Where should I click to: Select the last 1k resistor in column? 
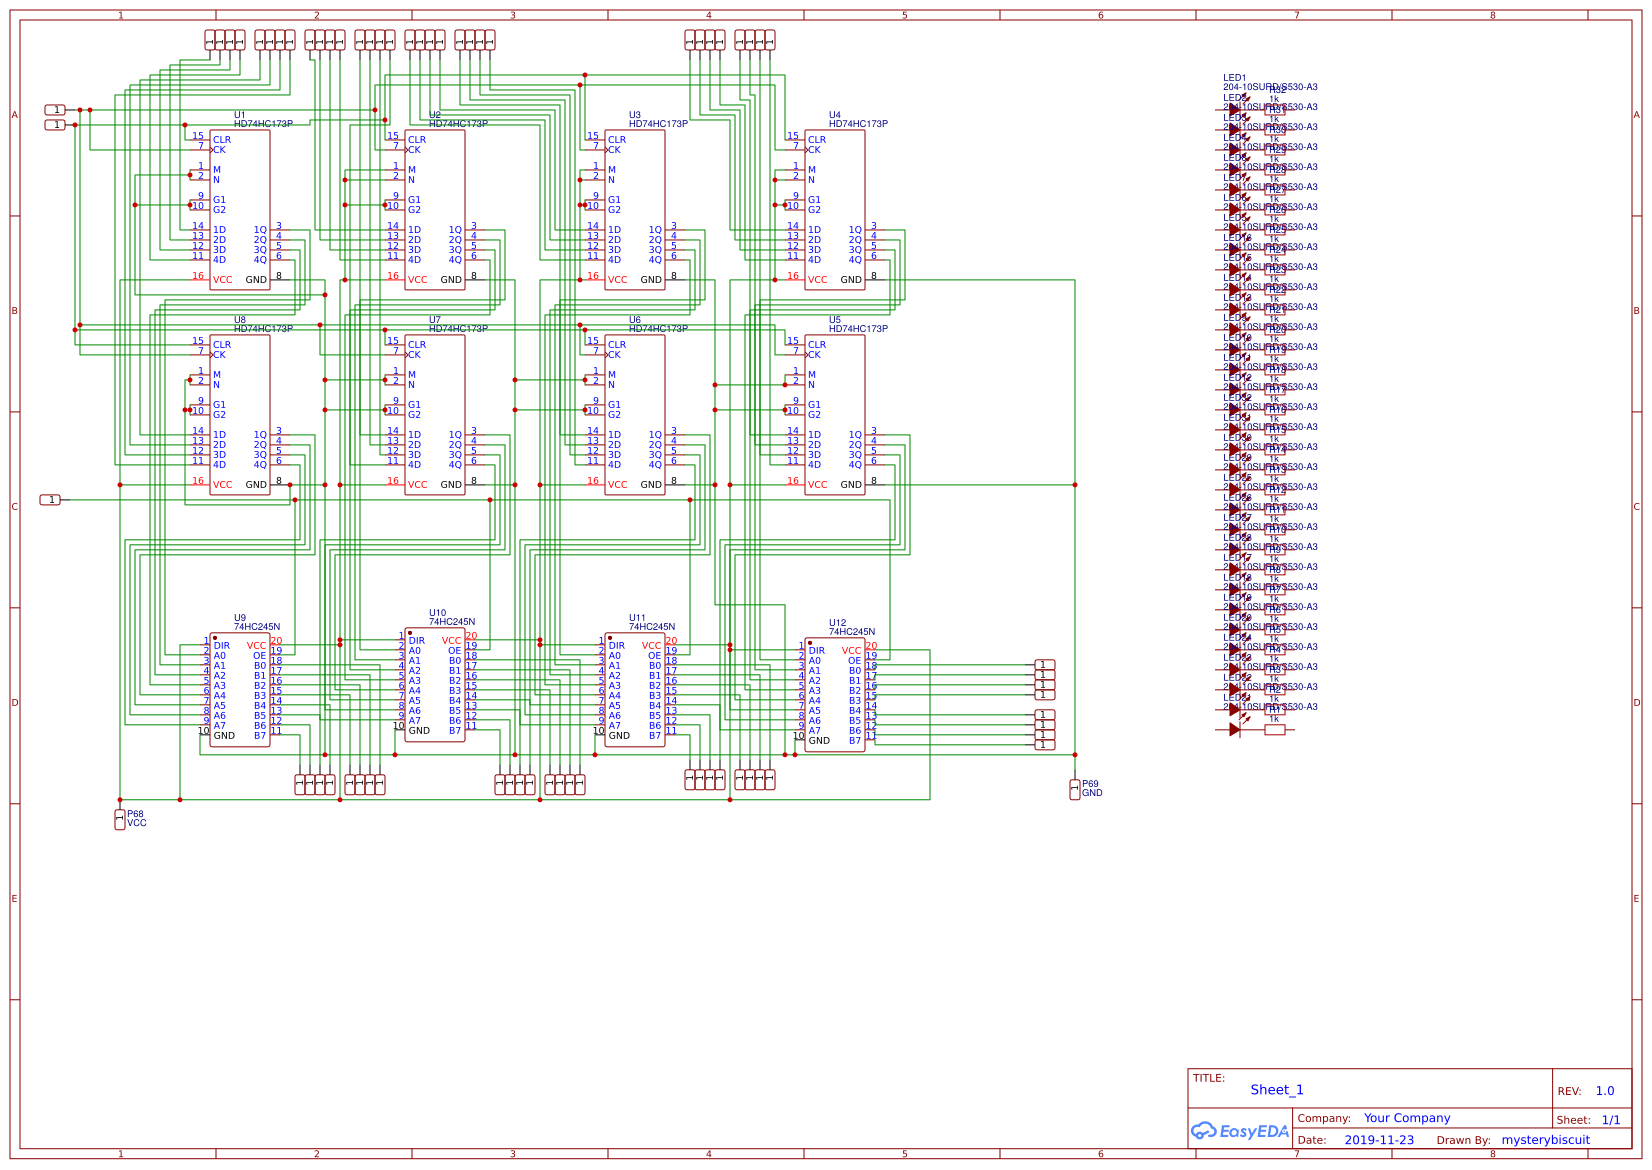1274,730
